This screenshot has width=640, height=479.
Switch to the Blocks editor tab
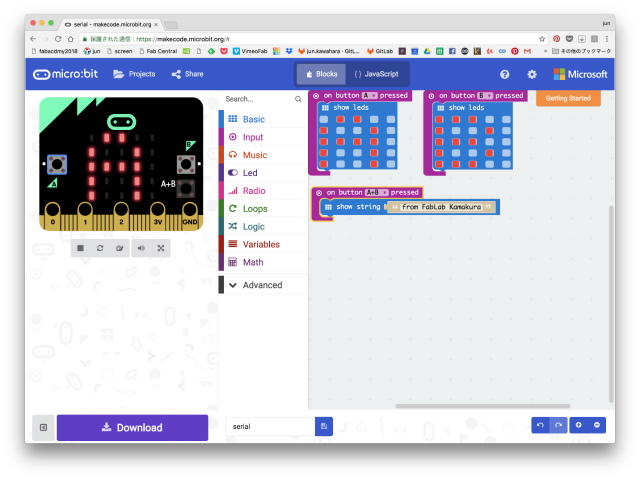pos(321,74)
